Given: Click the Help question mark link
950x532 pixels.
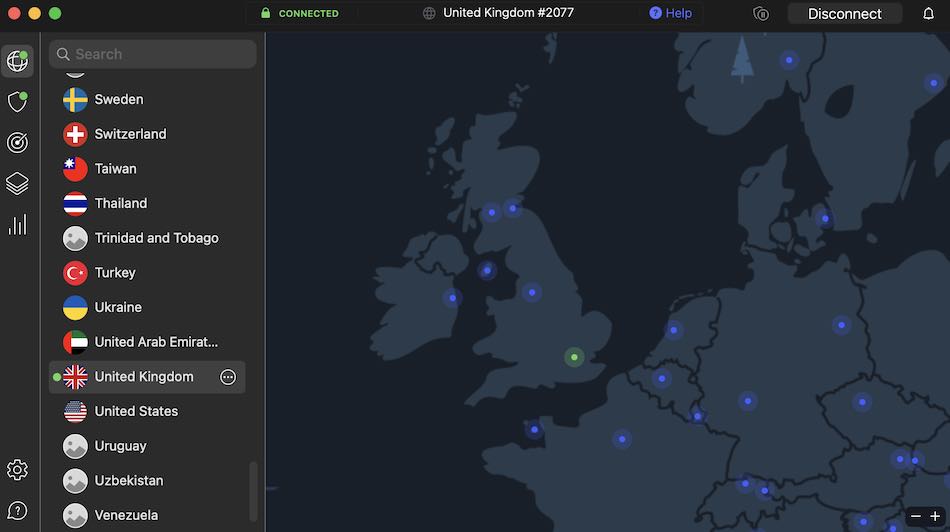Looking at the screenshot, I should pos(670,13).
